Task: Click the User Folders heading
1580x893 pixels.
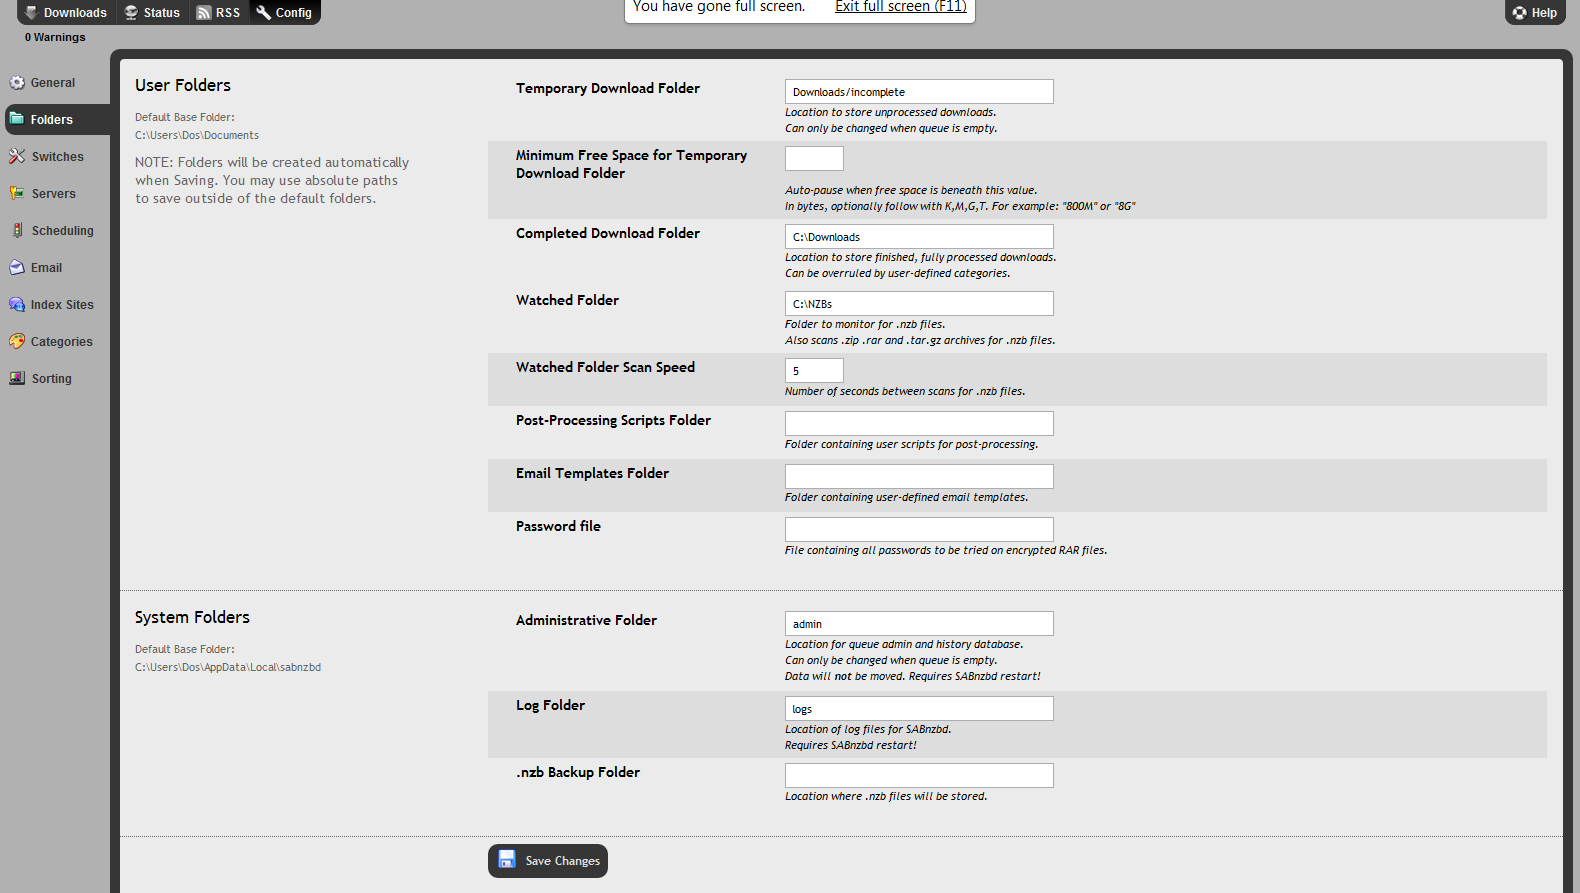Action: tap(183, 86)
